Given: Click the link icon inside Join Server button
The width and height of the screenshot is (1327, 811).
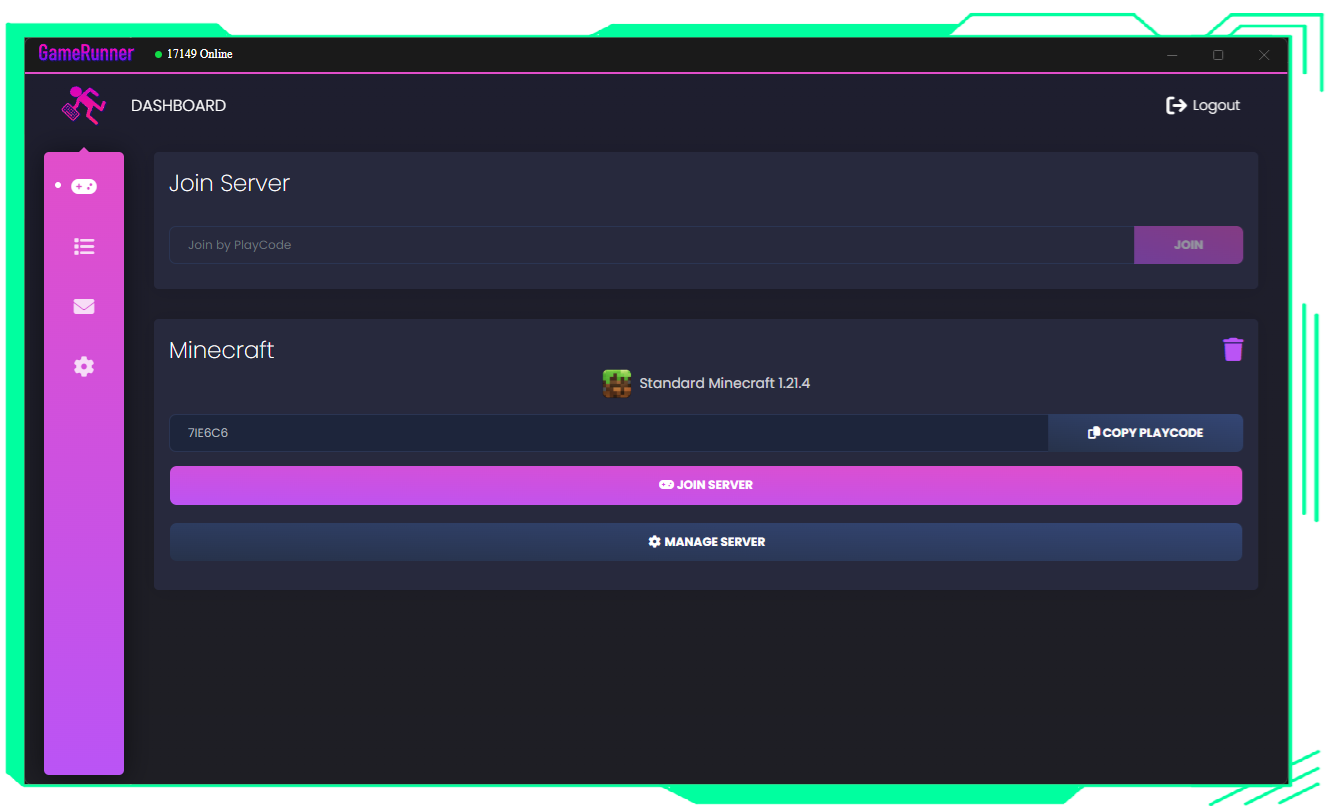Looking at the screenshot, I should 666,485.
